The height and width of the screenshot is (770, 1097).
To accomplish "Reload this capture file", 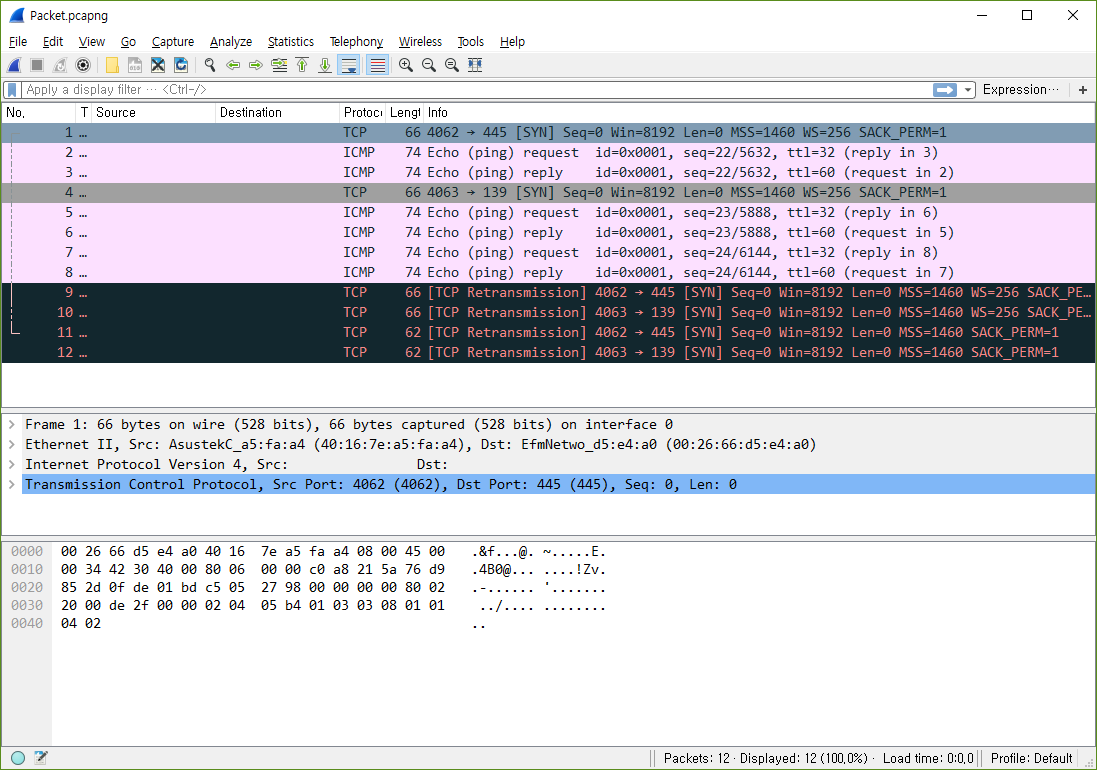I will pos(181,65).
